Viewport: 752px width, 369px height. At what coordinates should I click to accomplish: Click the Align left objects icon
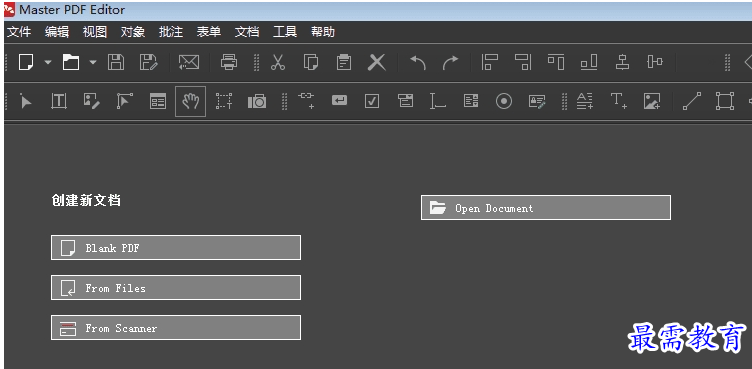click(490, 62)
